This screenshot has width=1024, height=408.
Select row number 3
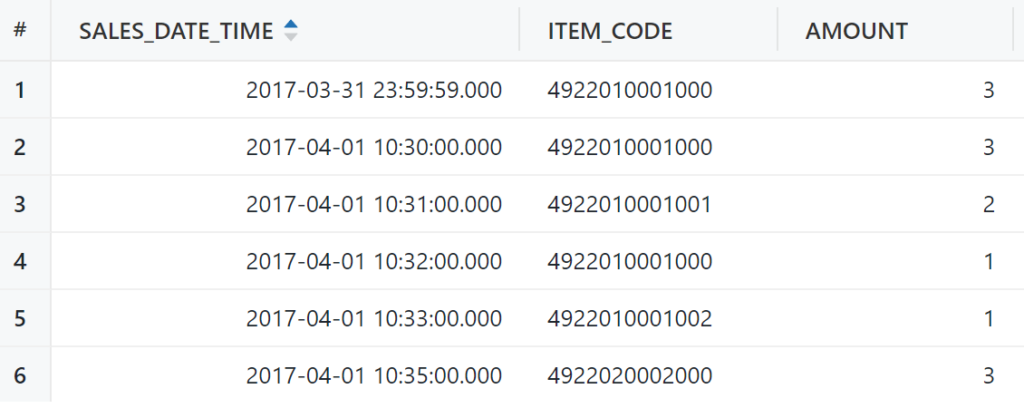pos(20,204)
